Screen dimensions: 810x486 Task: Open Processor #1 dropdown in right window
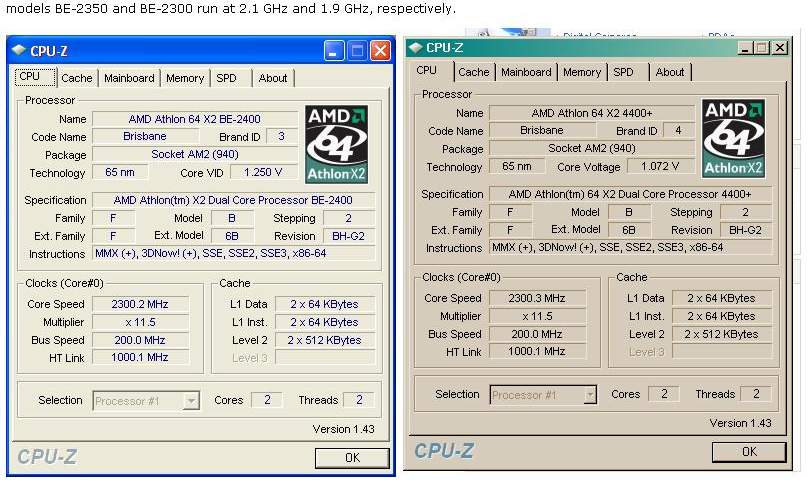tap(543, 395)
